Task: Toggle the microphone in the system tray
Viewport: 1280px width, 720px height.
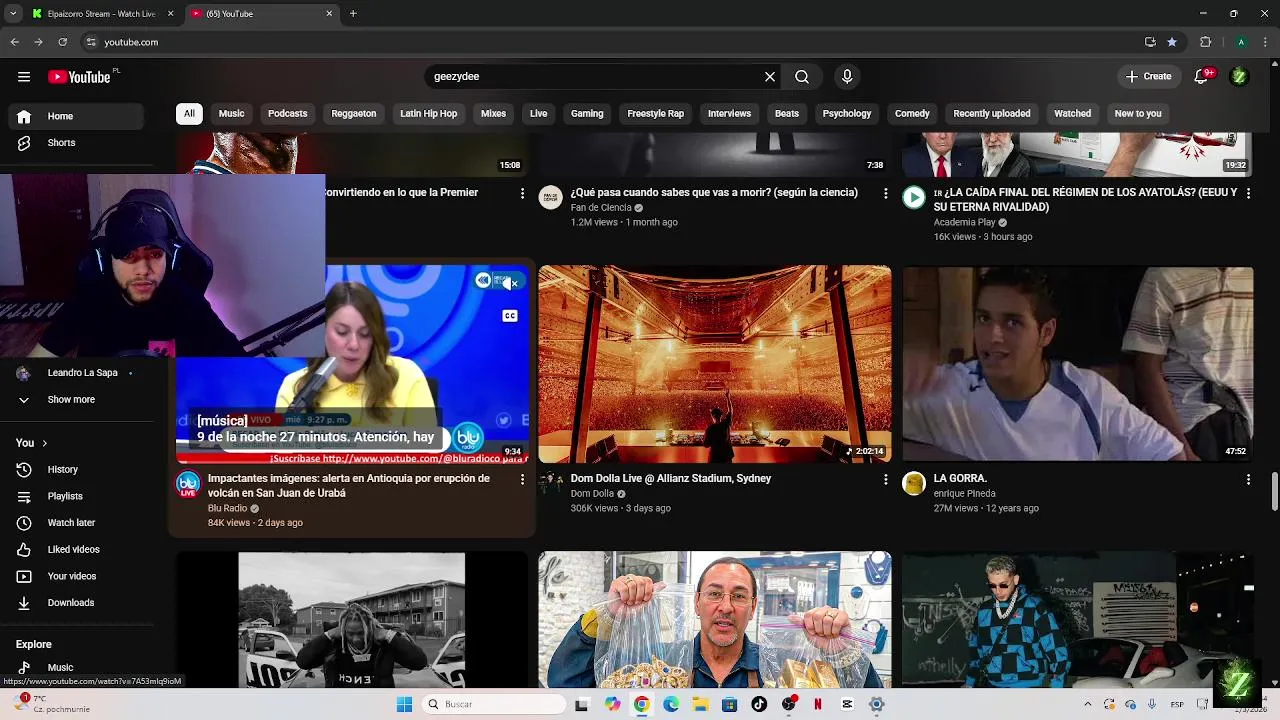Action: (1152, 704)
